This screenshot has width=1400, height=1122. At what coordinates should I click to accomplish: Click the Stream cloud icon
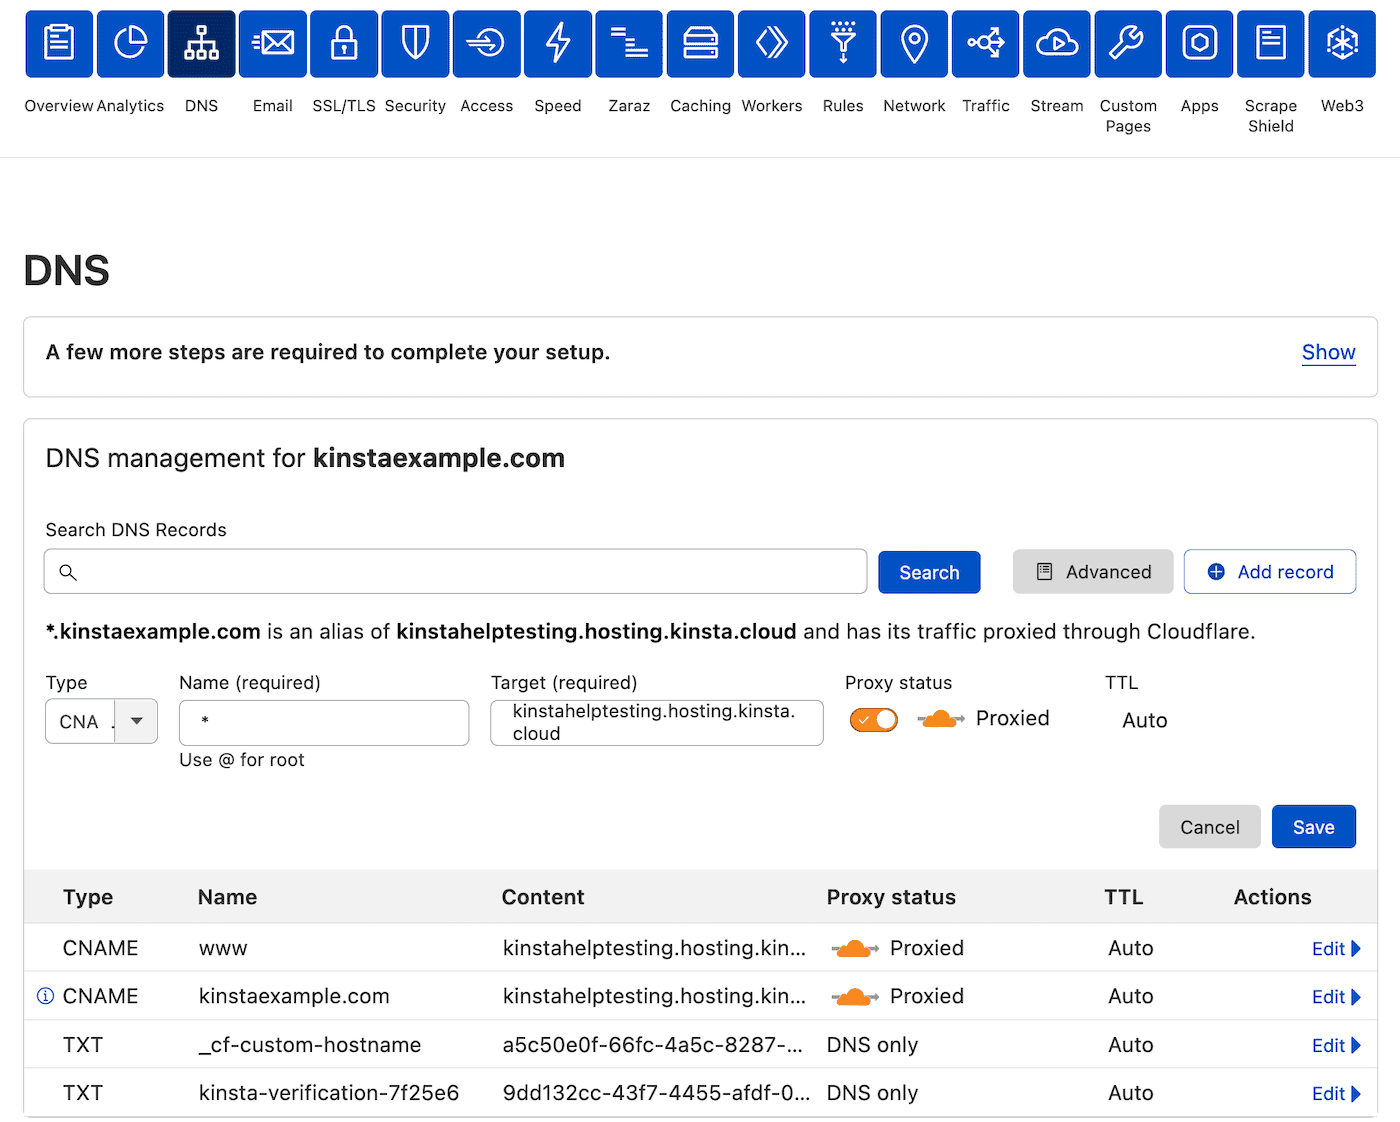click(1056, 43)
